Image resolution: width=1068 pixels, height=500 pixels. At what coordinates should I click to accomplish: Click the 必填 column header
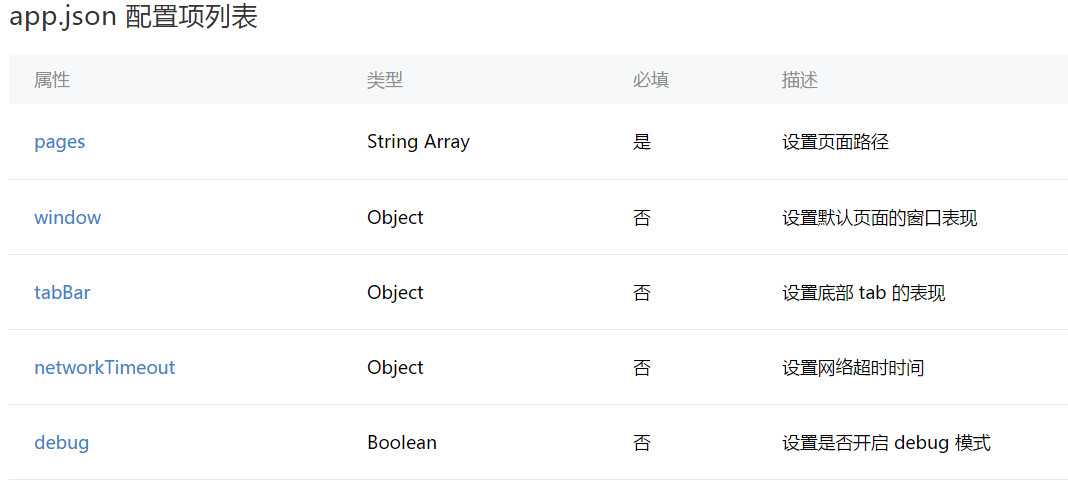[x=651, y=80]
